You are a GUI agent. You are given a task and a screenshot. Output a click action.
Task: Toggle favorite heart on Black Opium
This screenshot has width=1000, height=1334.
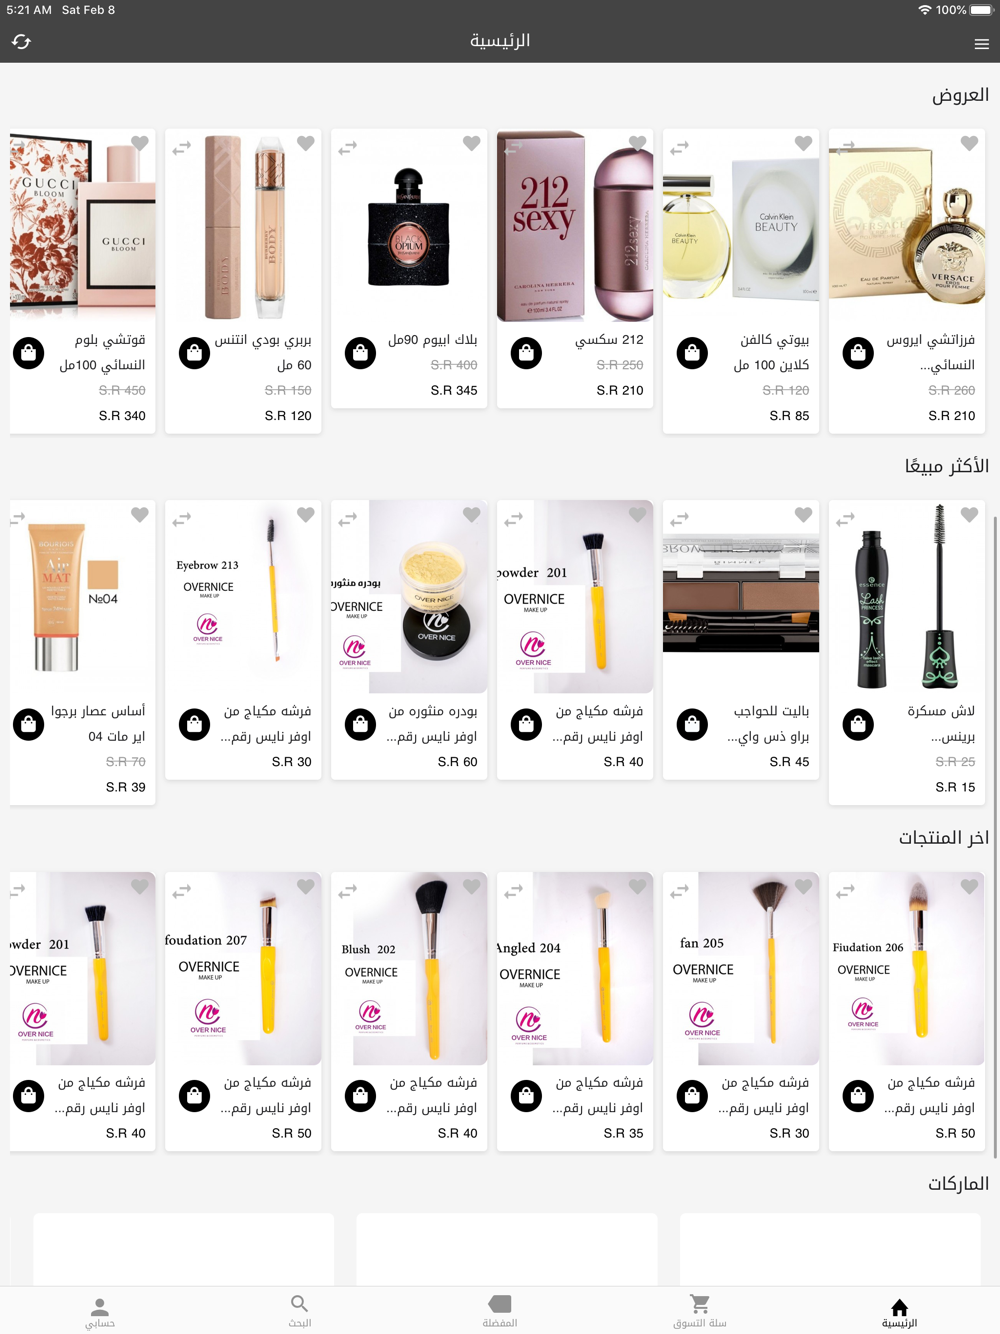[471, 143]
